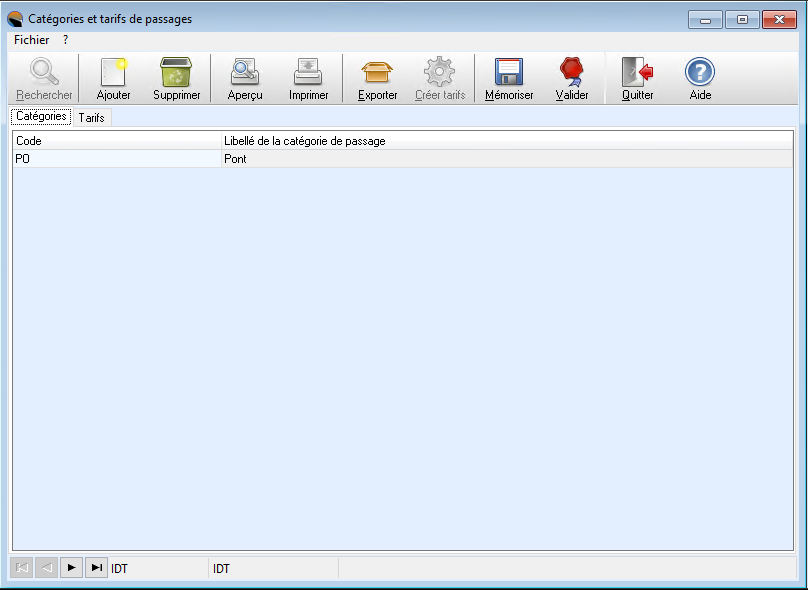Click the Imprimer printer icon
This screenshot has width=808, height=590.
coord(308,74)
